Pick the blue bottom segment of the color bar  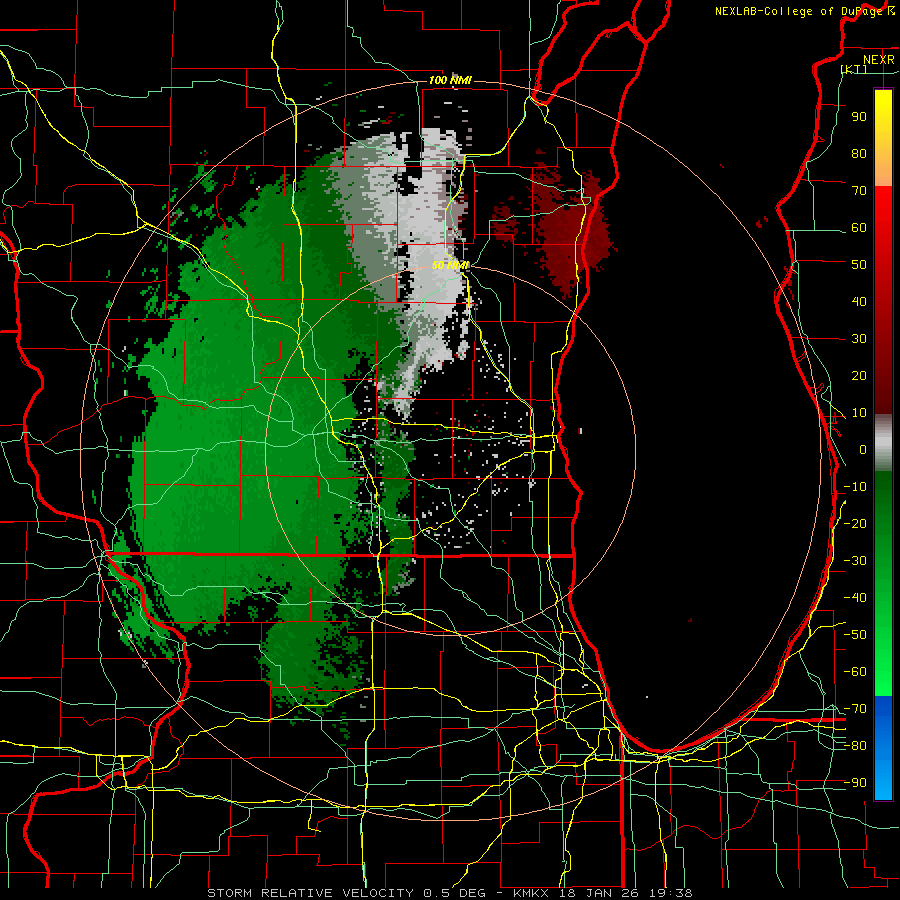click(883, 748)
